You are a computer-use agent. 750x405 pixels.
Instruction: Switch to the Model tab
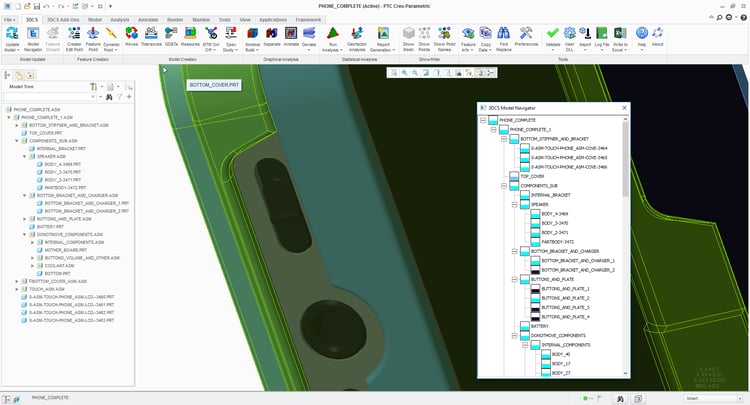click(x=95, y=20)
